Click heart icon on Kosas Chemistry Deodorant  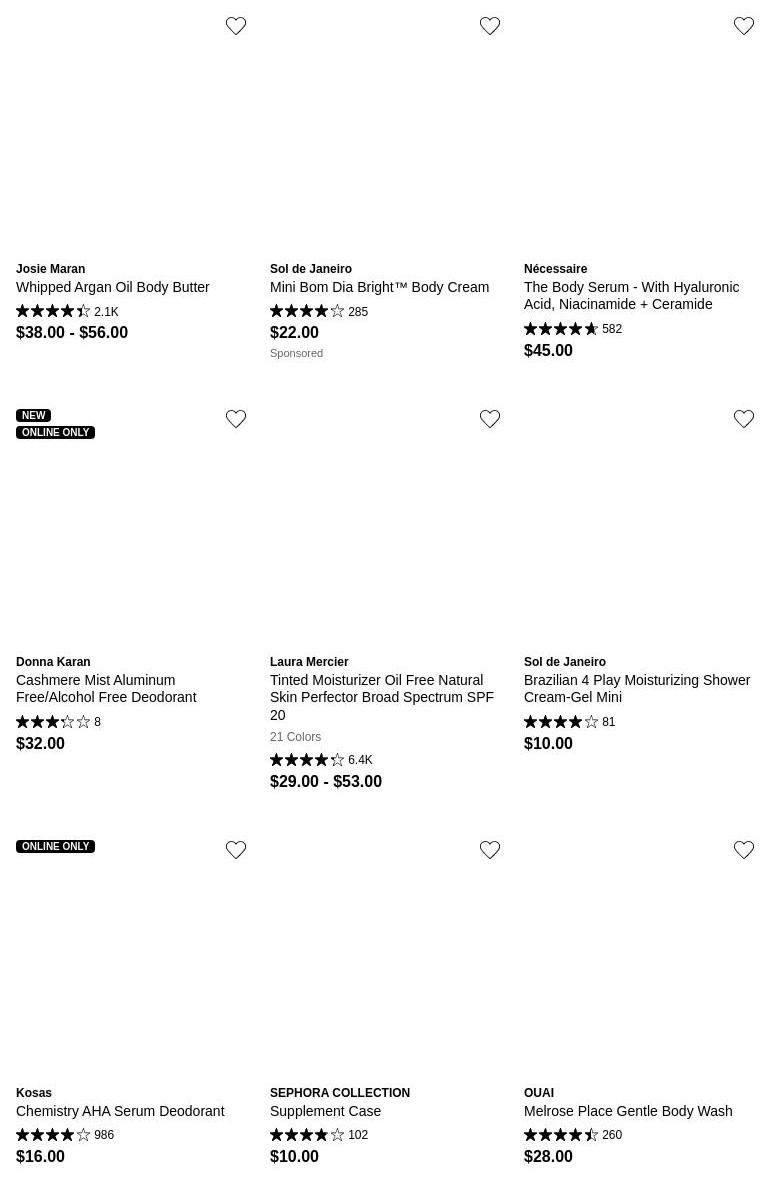point(236,850)
